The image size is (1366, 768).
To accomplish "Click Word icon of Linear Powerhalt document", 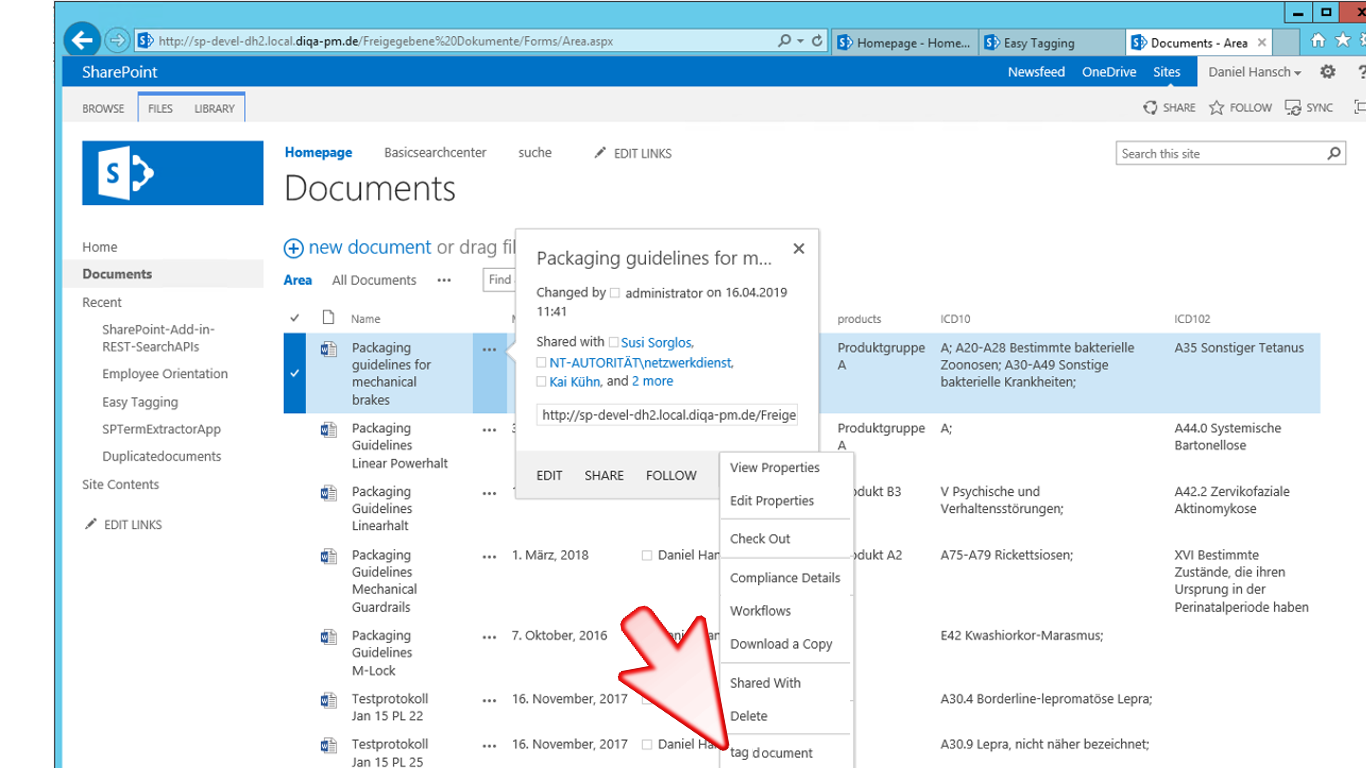I will [x=328, y=429].
